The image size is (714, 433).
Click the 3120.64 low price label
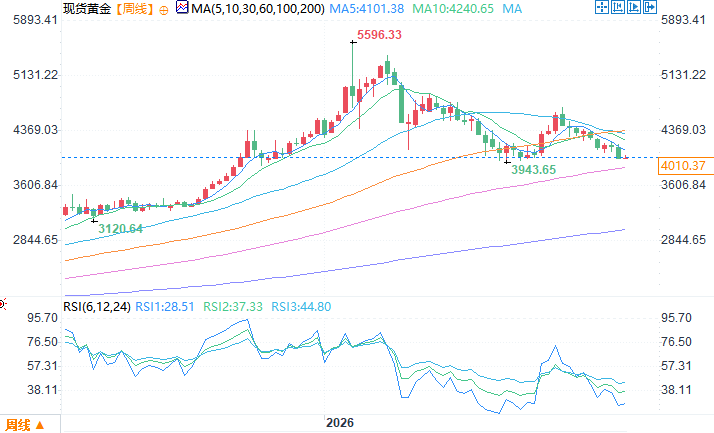[121, 229]
